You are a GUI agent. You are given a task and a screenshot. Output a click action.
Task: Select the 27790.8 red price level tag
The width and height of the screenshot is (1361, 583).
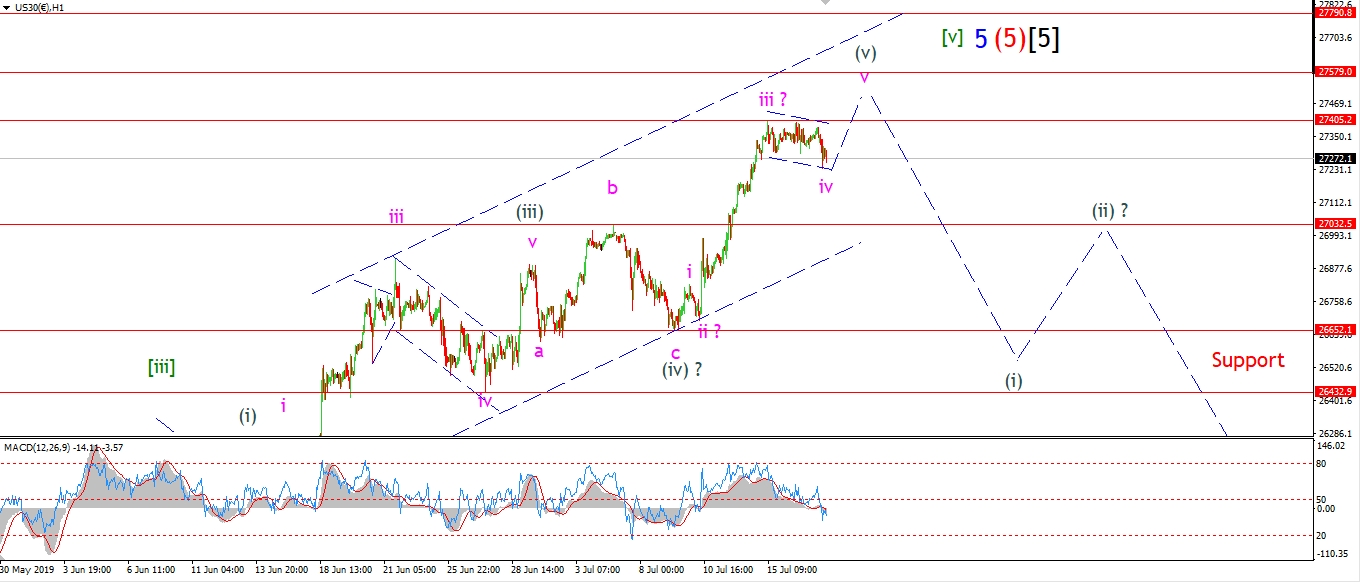1335,13
